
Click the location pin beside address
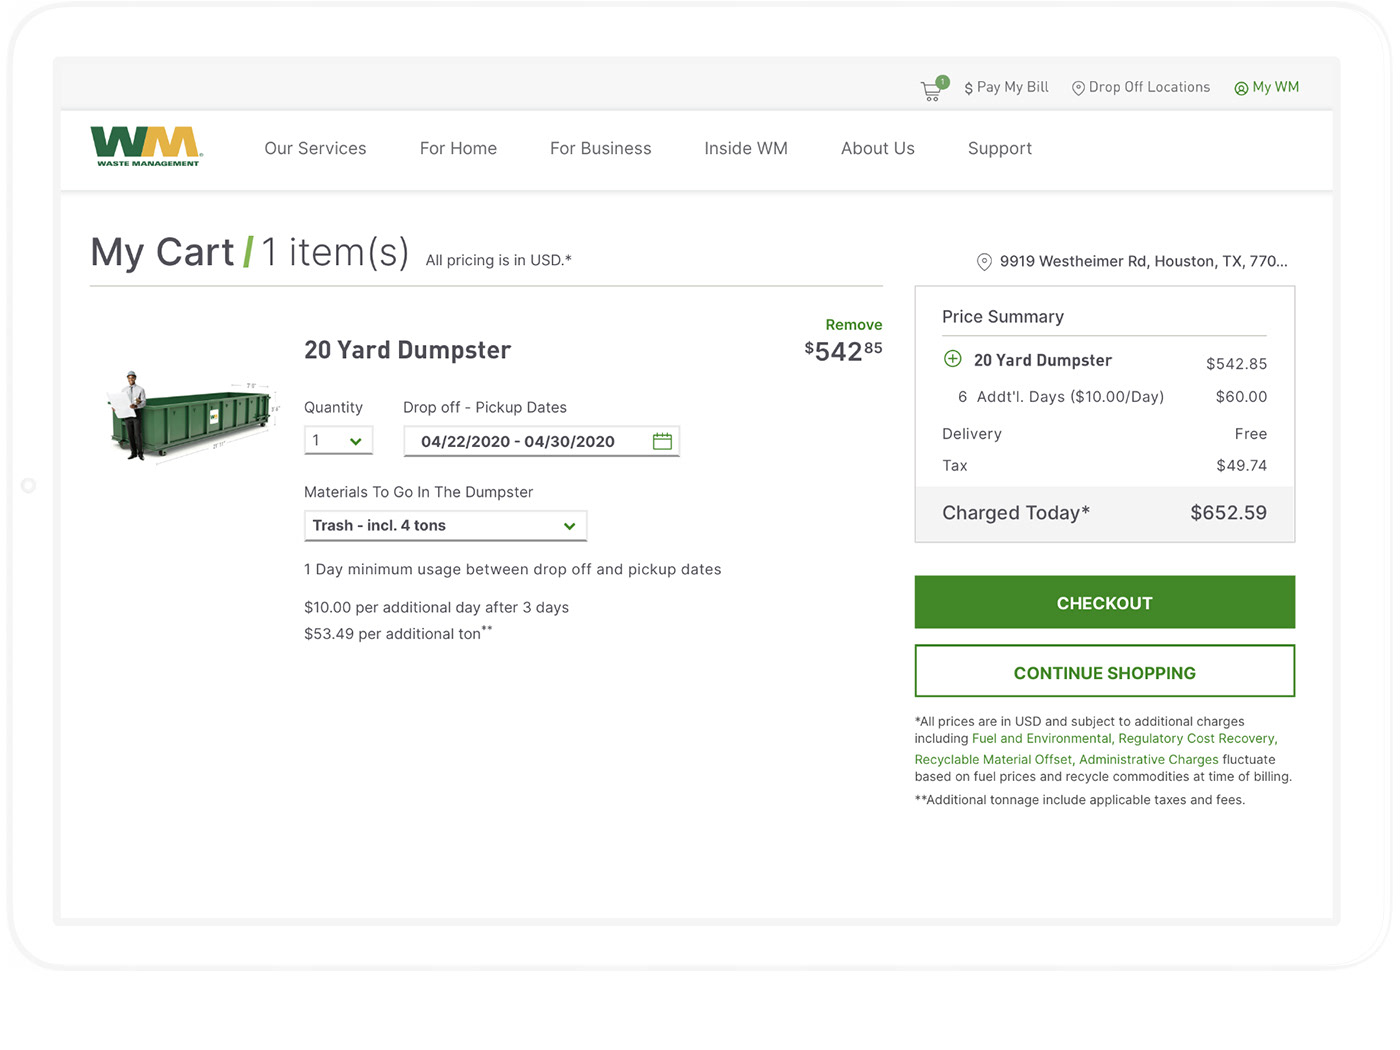coord(984,262)
